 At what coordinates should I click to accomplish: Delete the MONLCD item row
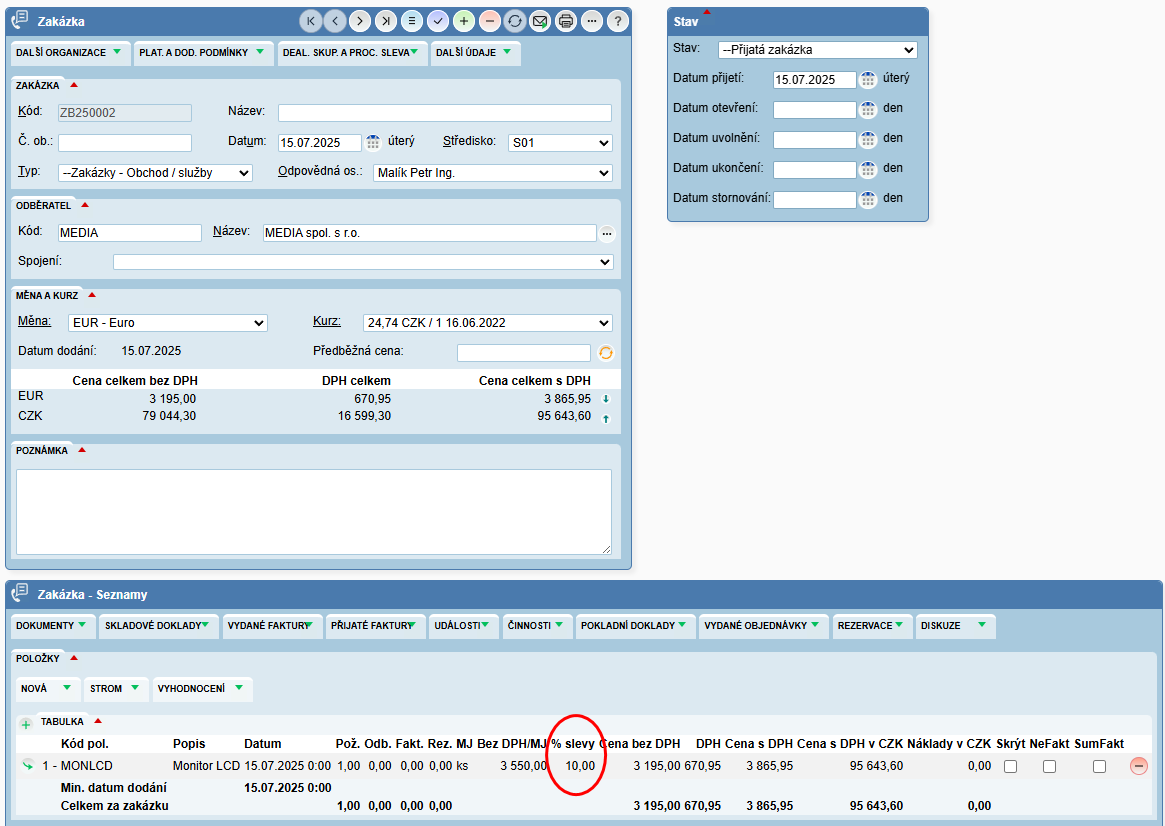[1138, 766]
